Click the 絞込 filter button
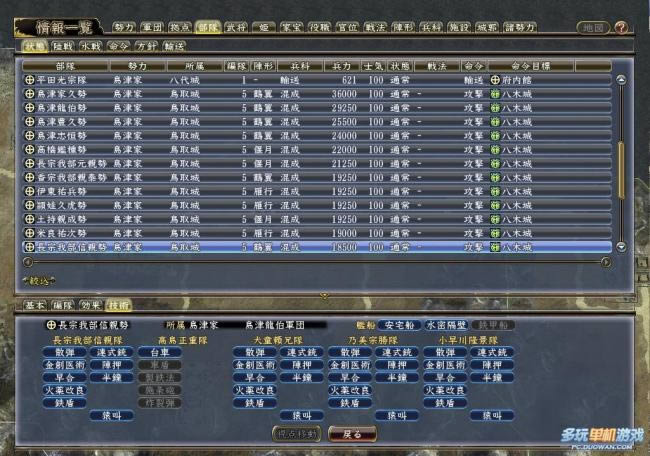The image size is (650, 456). coord(39,281)
